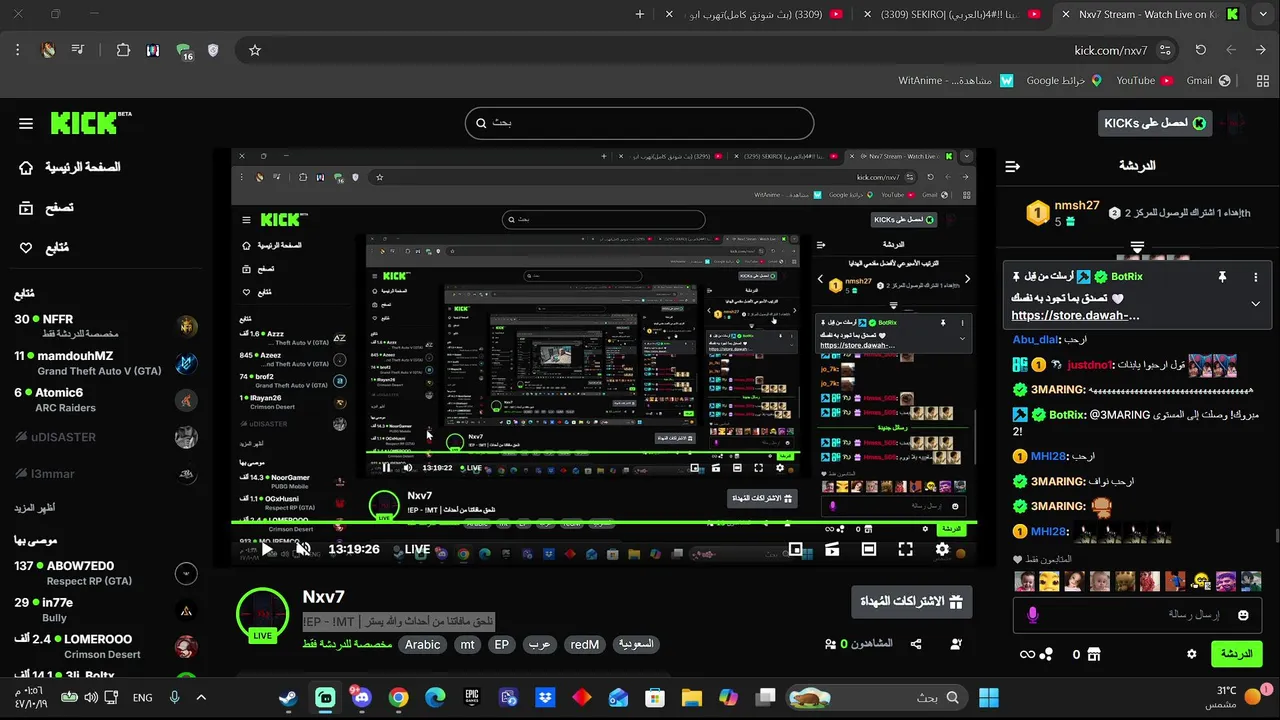Switch to SEKIRO YouTube tab
The height and width of the screenshot is (720, 1280).
pos(955,15)
